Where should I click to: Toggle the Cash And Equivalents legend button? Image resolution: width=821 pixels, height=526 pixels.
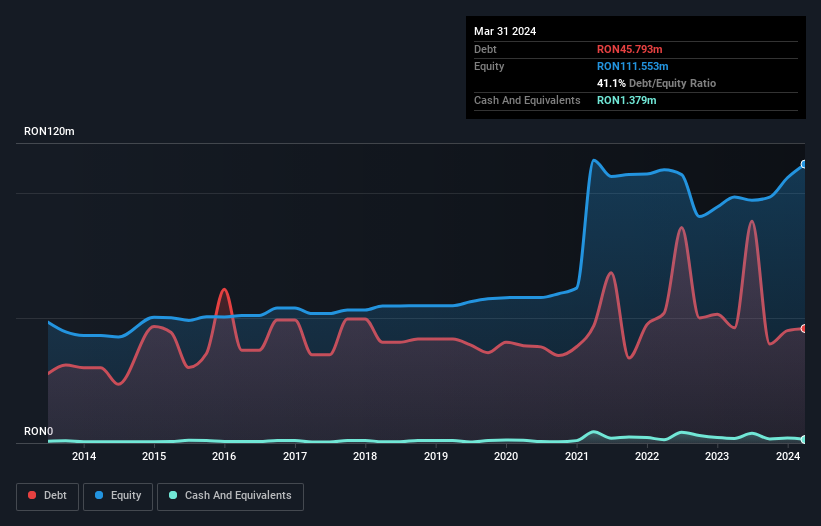(x=230, y=496)
